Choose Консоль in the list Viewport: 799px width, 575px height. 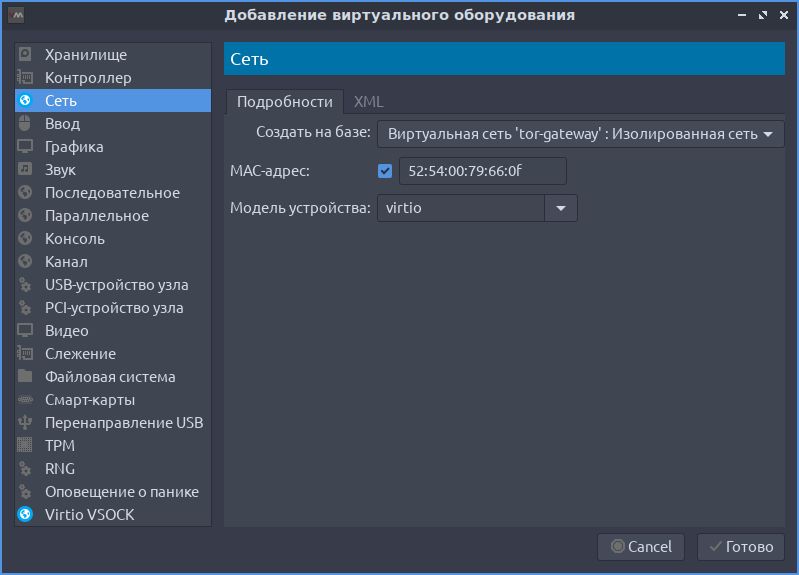click(x=113, y=238)
